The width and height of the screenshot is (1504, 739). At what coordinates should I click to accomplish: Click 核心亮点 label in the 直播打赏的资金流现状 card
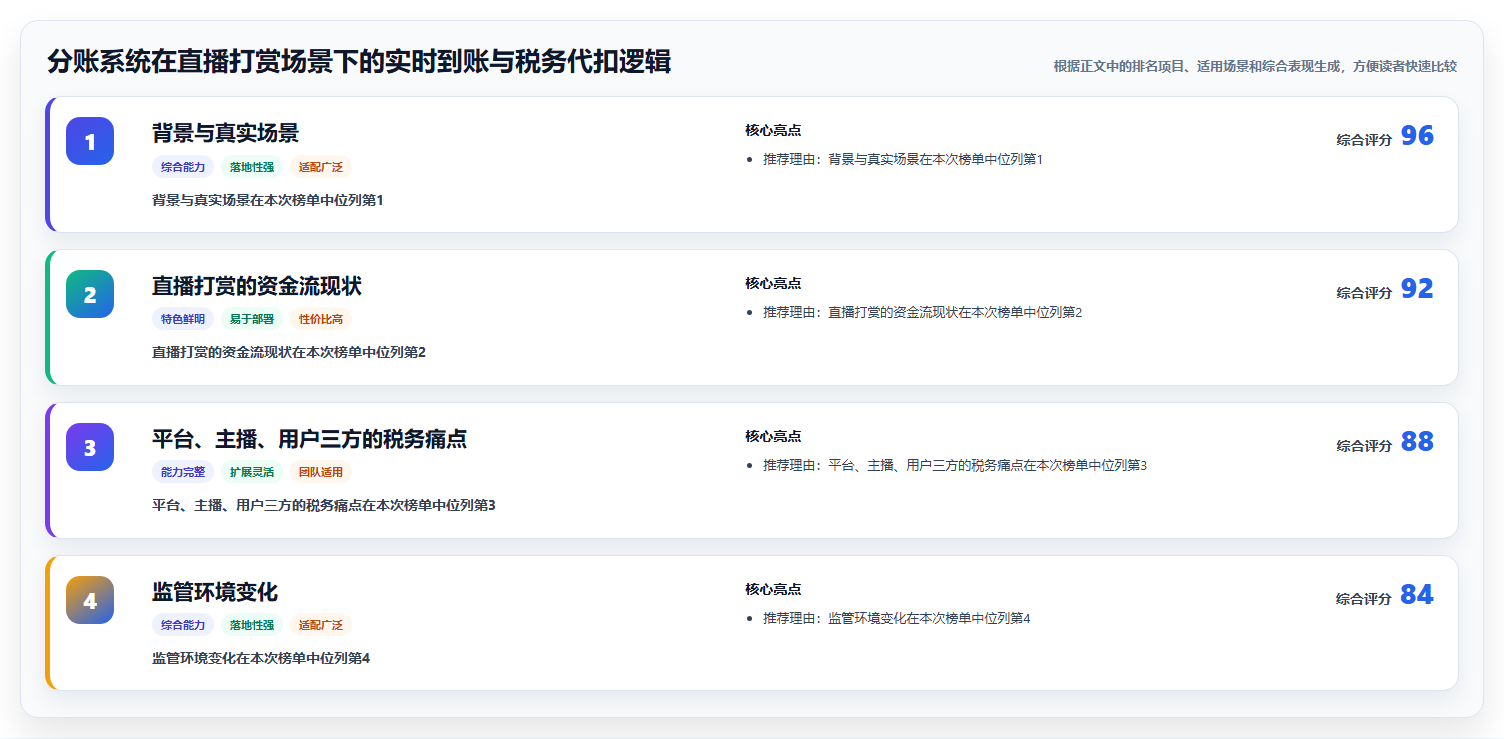coord(773,284)
